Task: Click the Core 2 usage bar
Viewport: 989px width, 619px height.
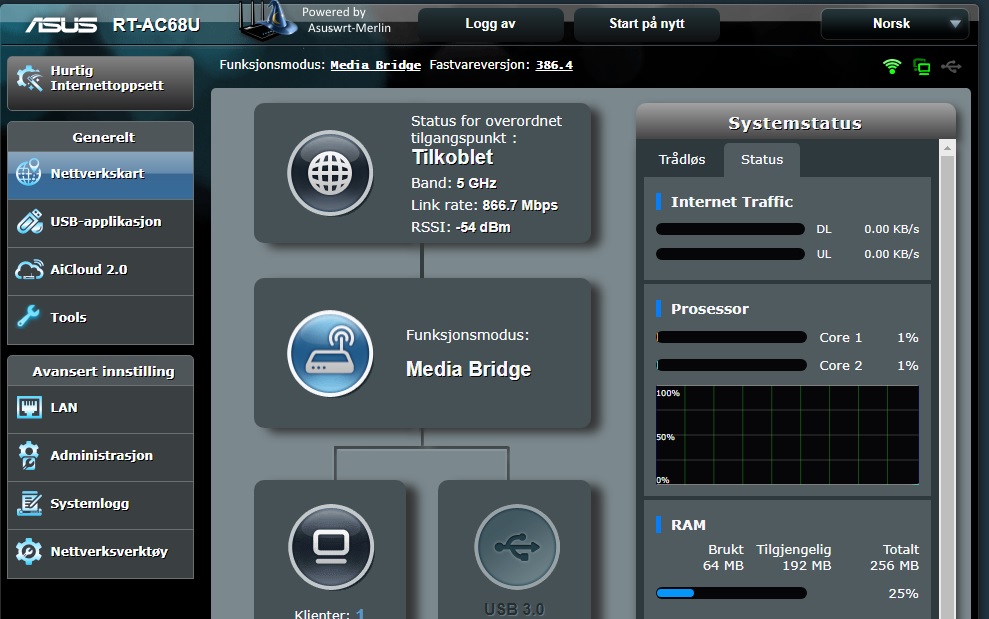Action: point(731,365)
